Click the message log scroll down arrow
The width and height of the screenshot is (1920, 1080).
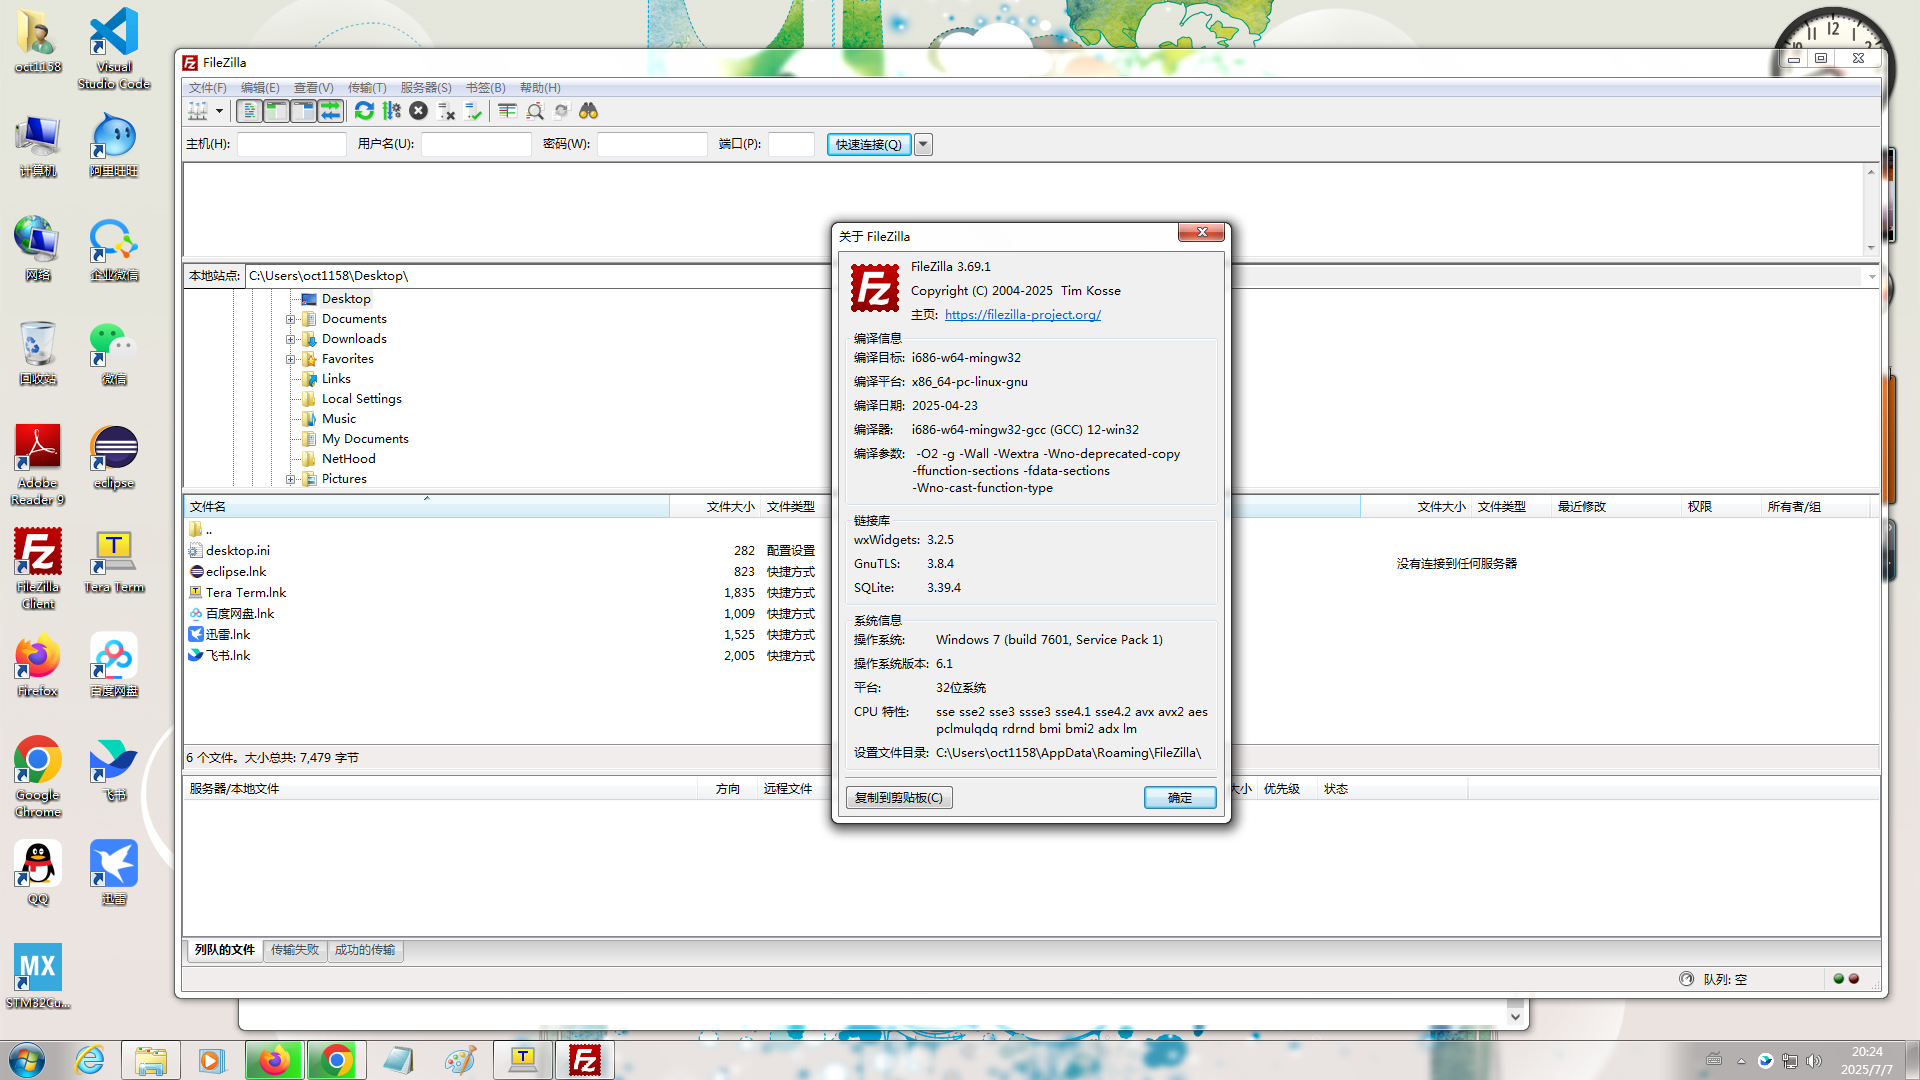(1871, 248)
